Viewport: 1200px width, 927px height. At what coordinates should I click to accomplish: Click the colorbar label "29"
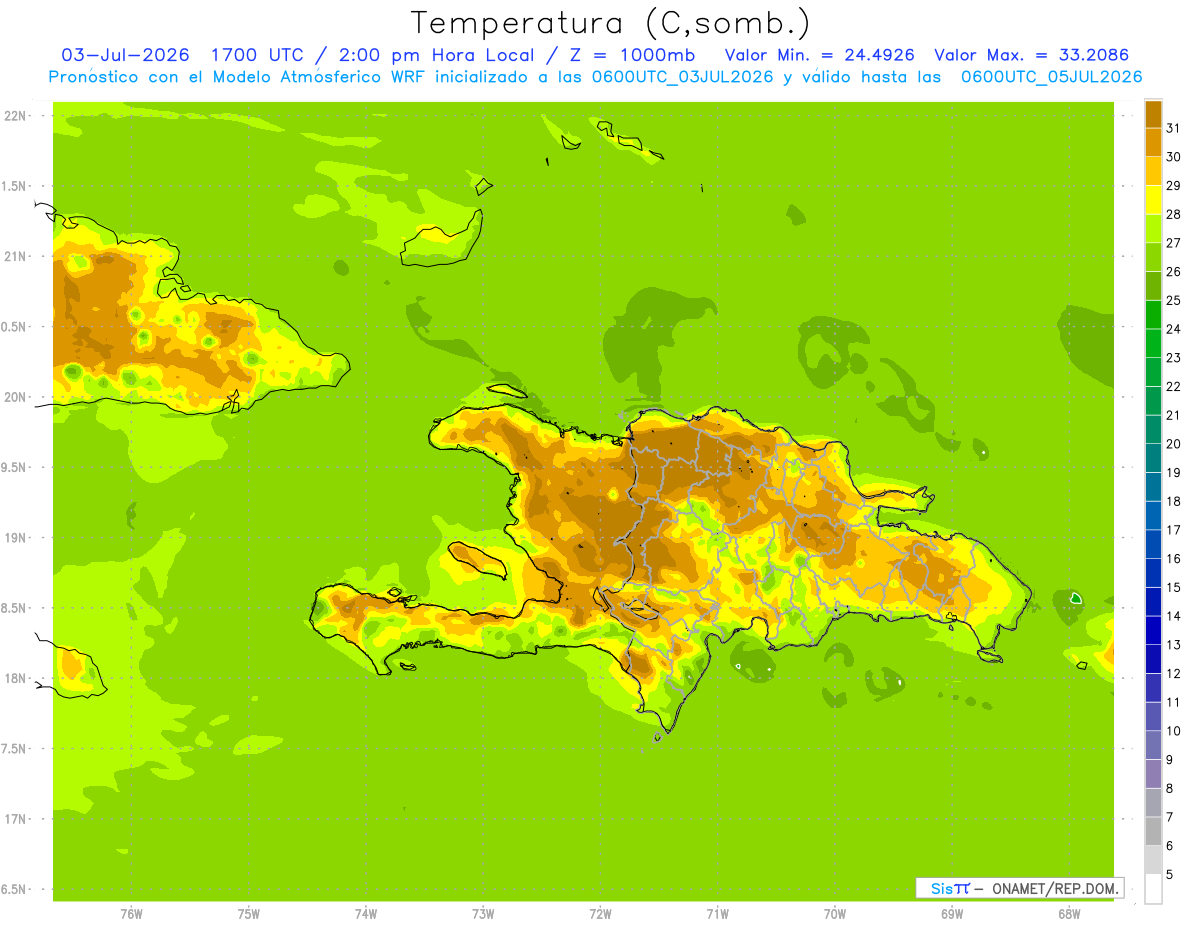1173,186
